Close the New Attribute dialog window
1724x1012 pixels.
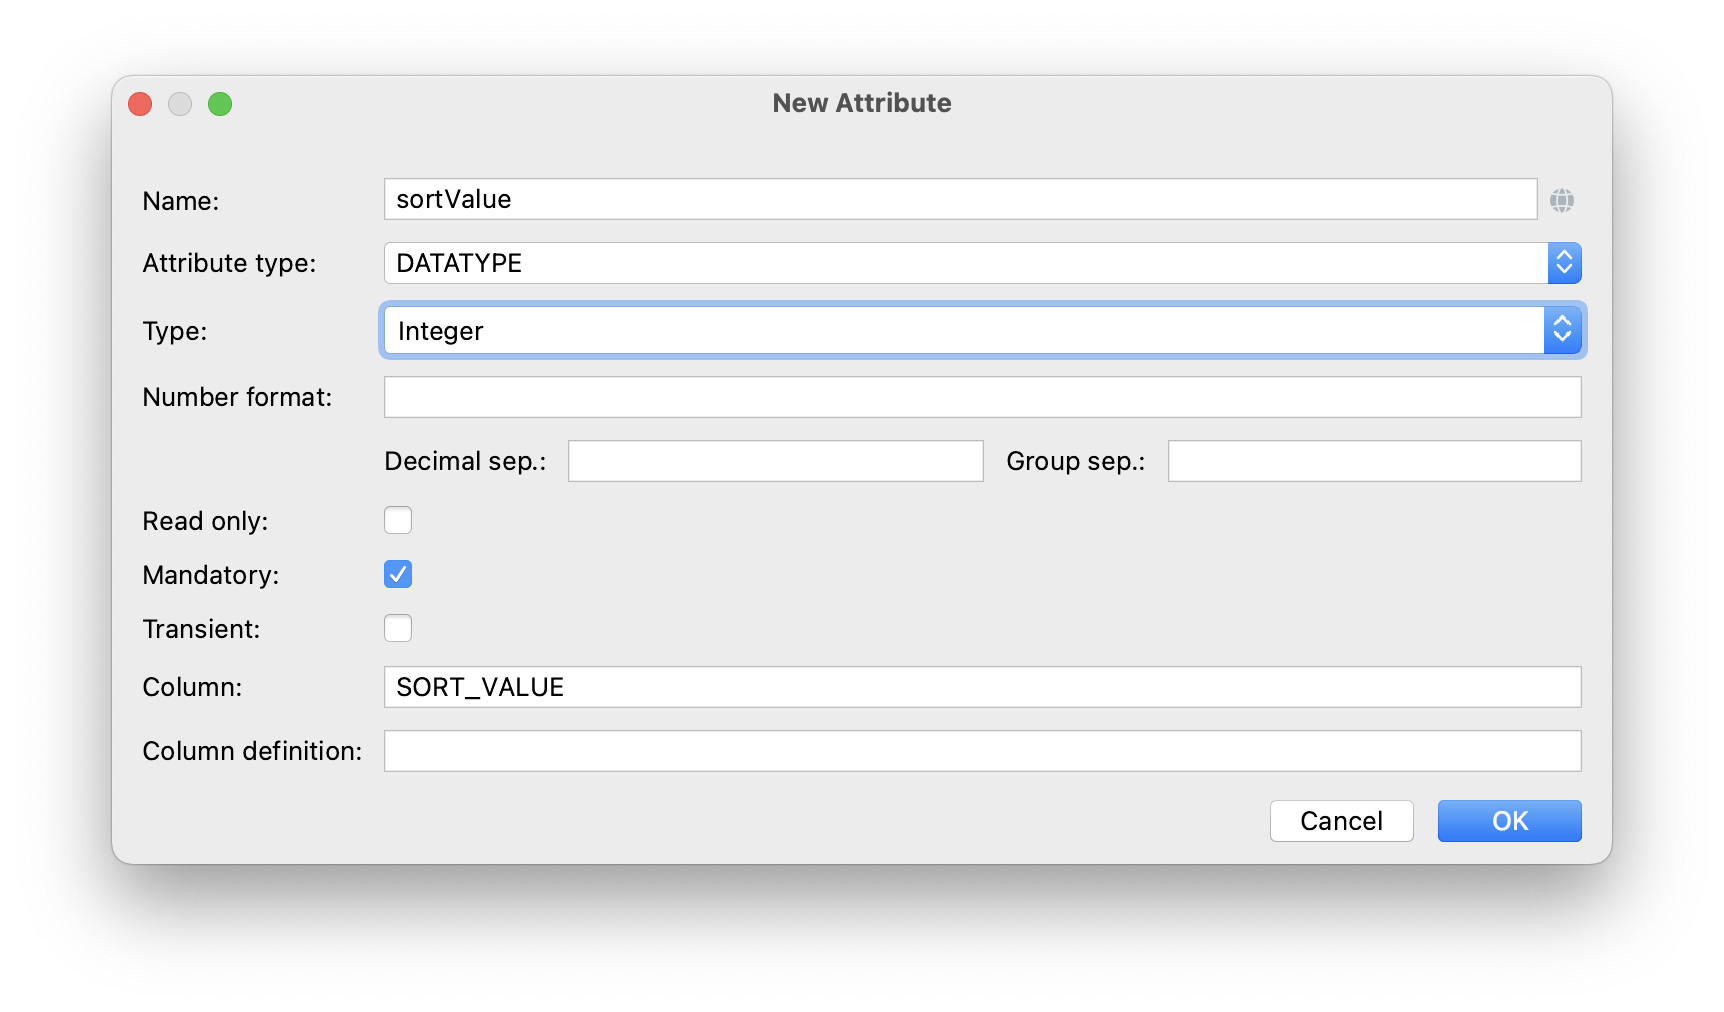point(140,104)
